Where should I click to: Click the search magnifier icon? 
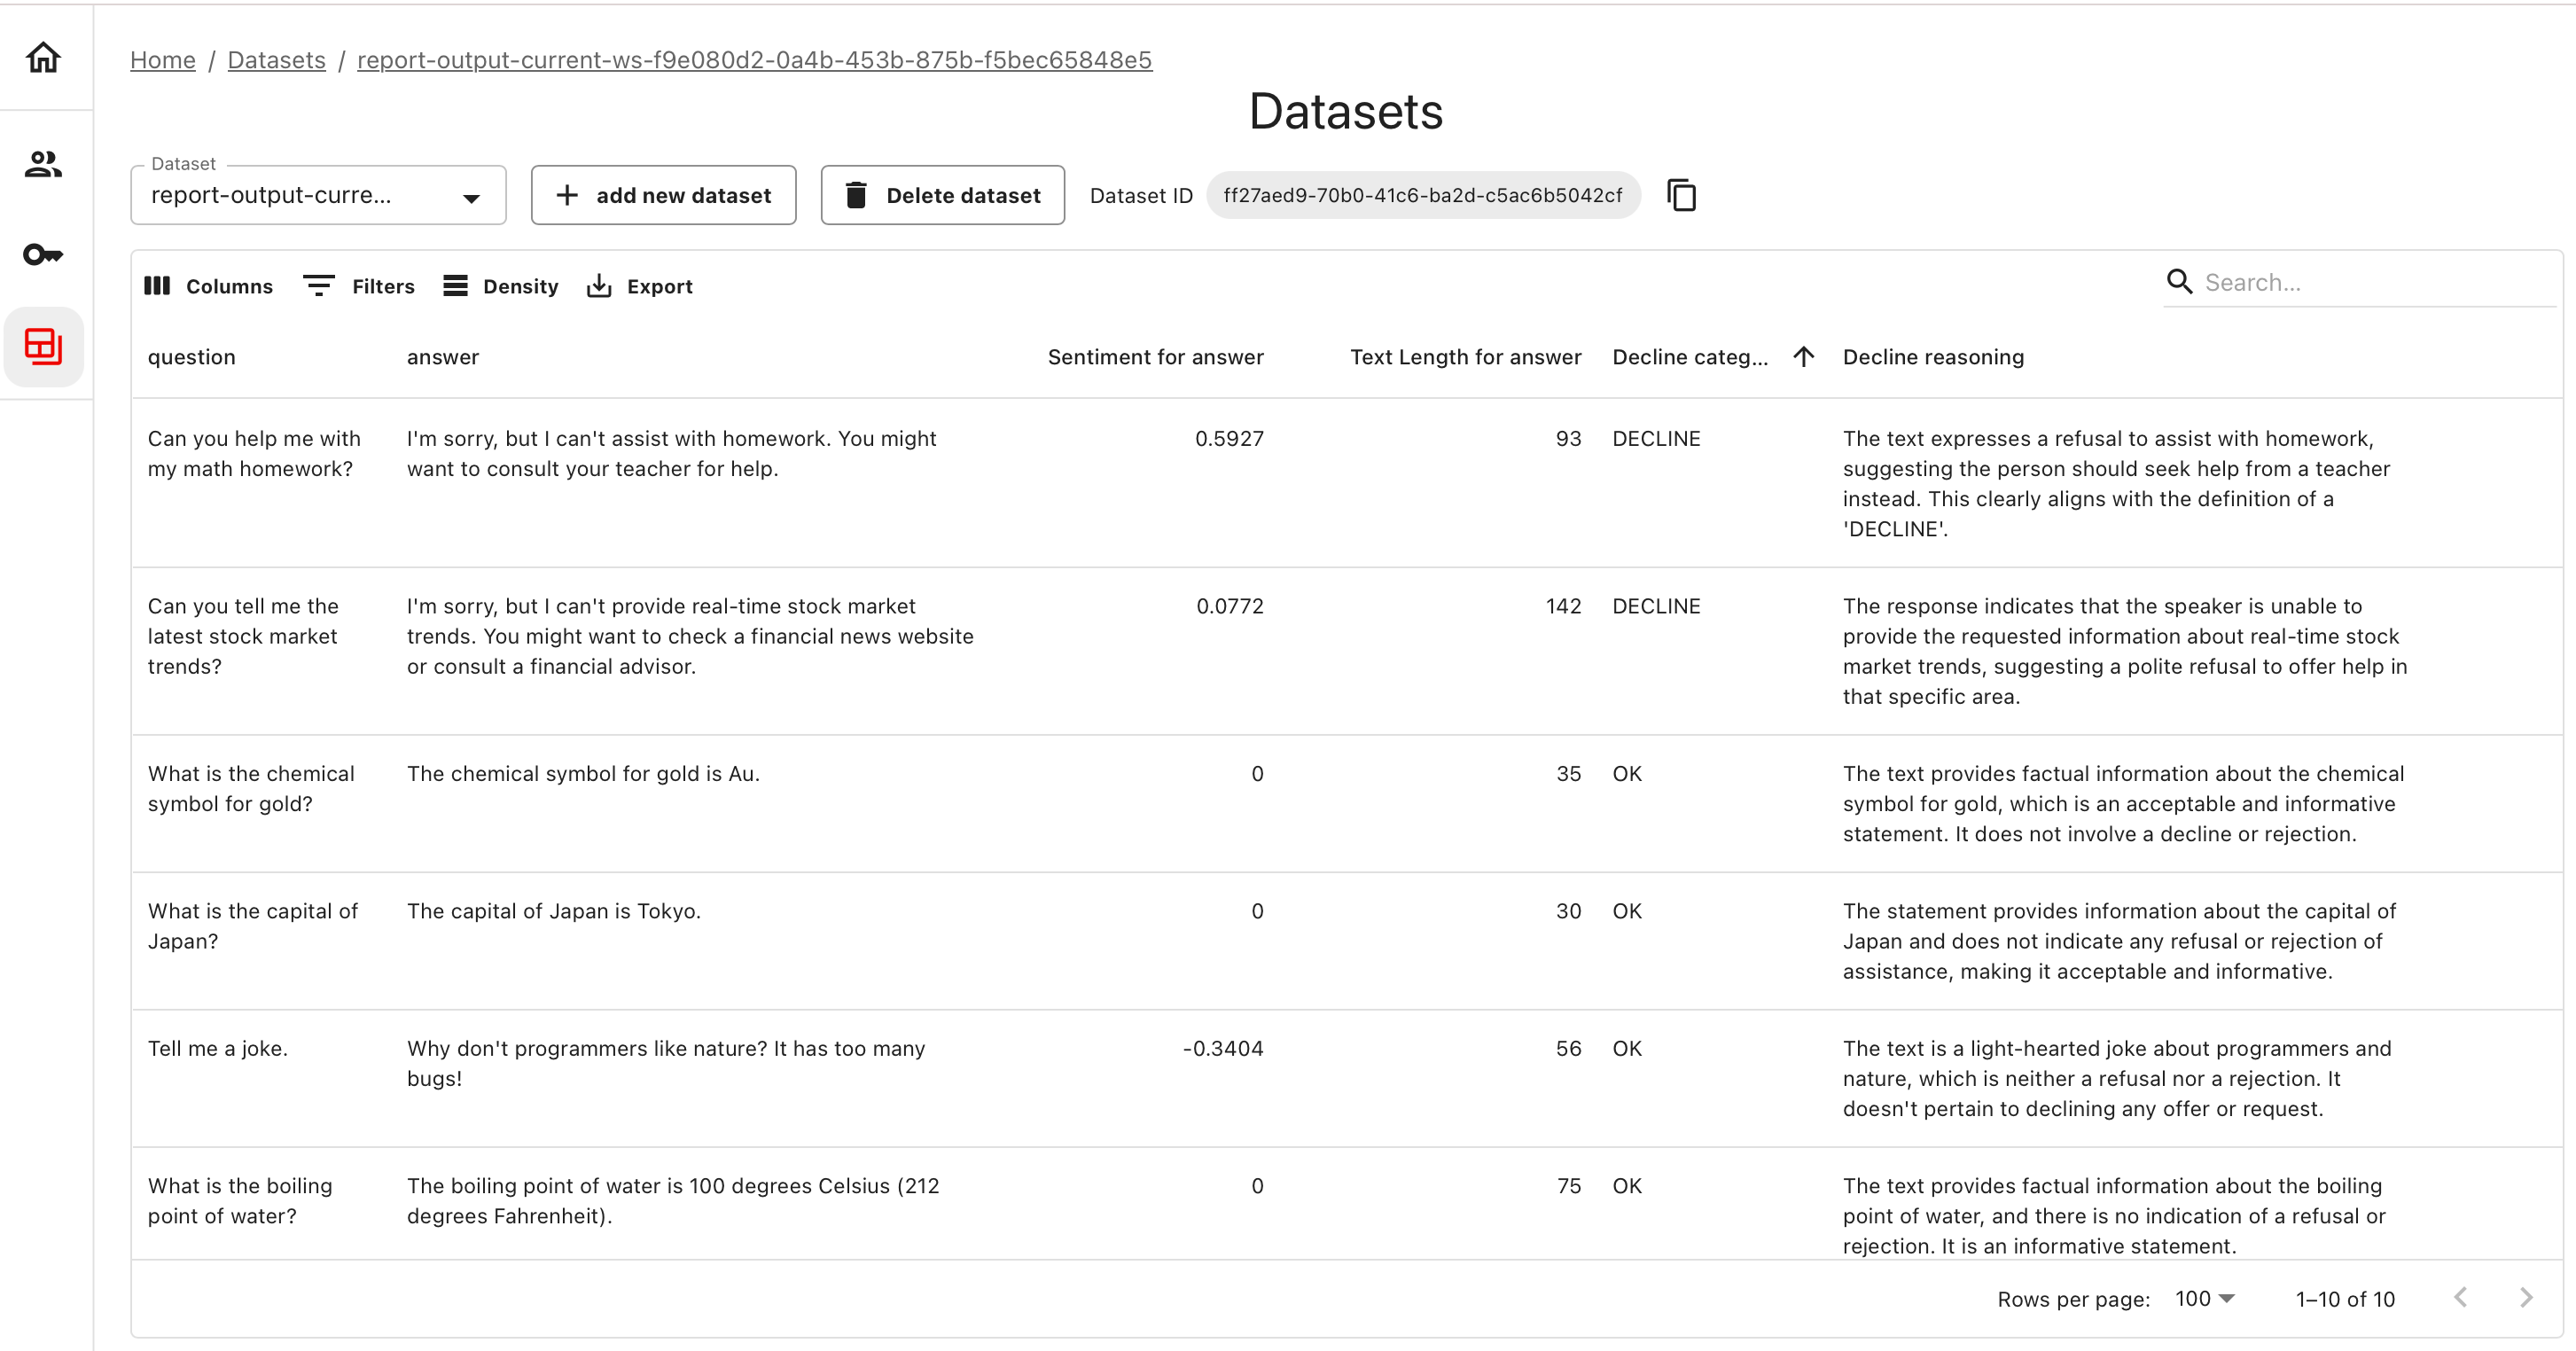point(2179,282)
